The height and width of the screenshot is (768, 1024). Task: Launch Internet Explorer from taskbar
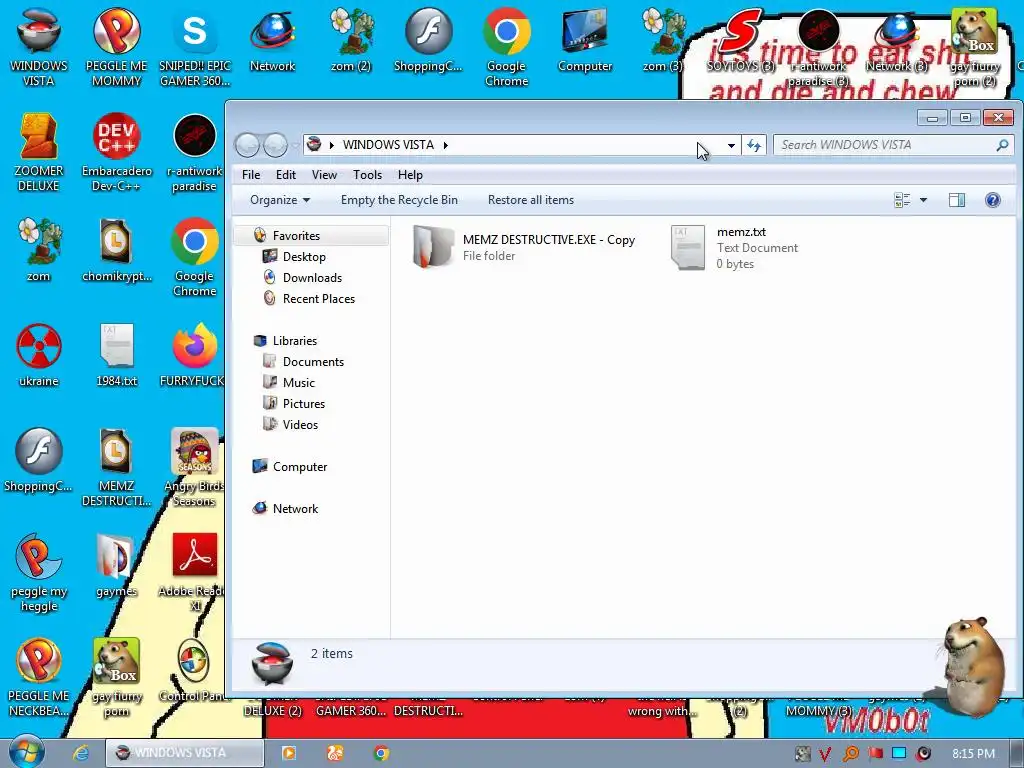[x=81, y=753]
